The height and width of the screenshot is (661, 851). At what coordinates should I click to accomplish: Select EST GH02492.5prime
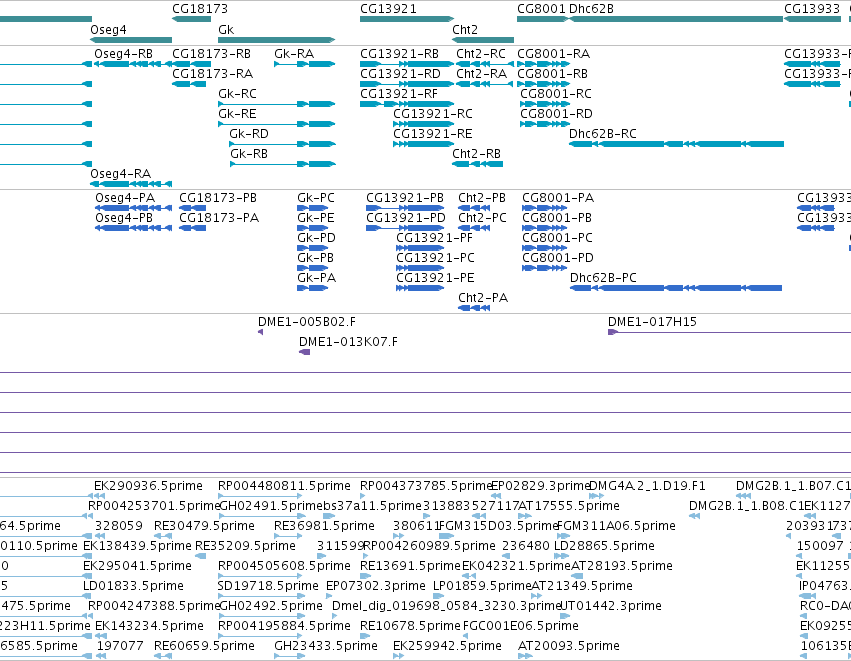[260, 616]
